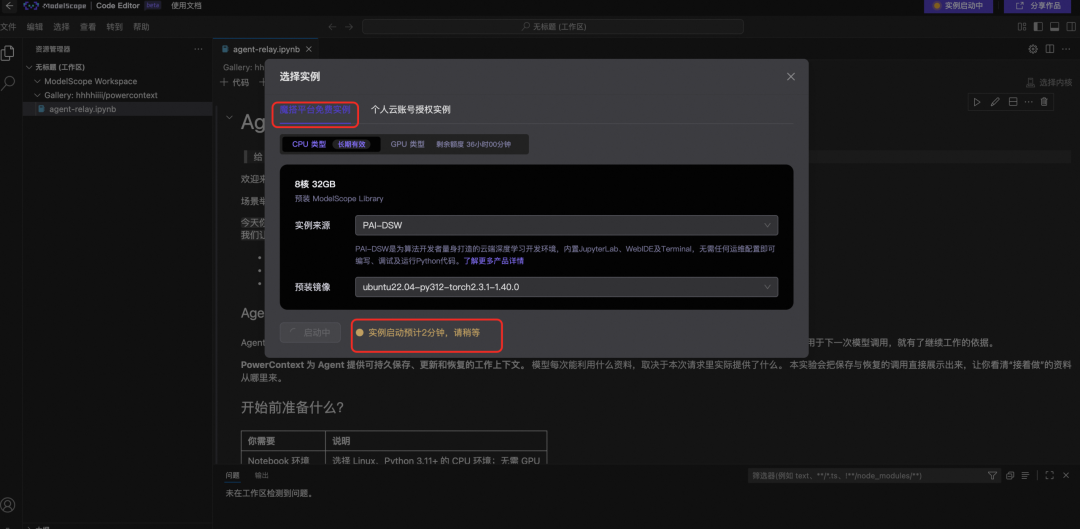
Task: Toggle the secondary sidebar layout icon
Action: point(1070,27)
